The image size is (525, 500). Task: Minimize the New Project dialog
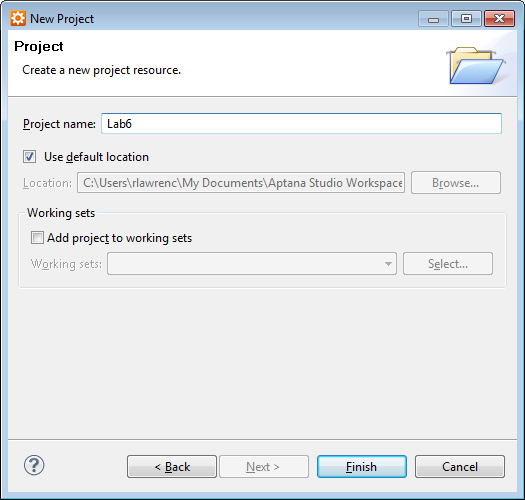(x=433, y=18)
